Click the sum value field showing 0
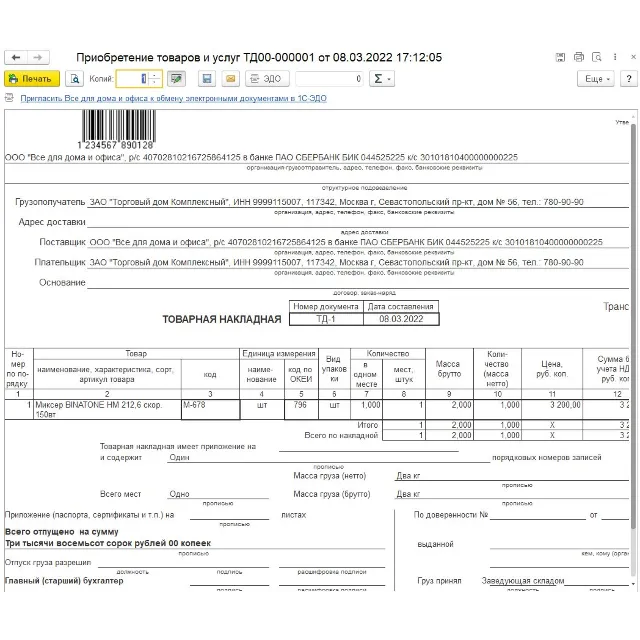This screenshot has width=640, height=640. click(329, 79)
